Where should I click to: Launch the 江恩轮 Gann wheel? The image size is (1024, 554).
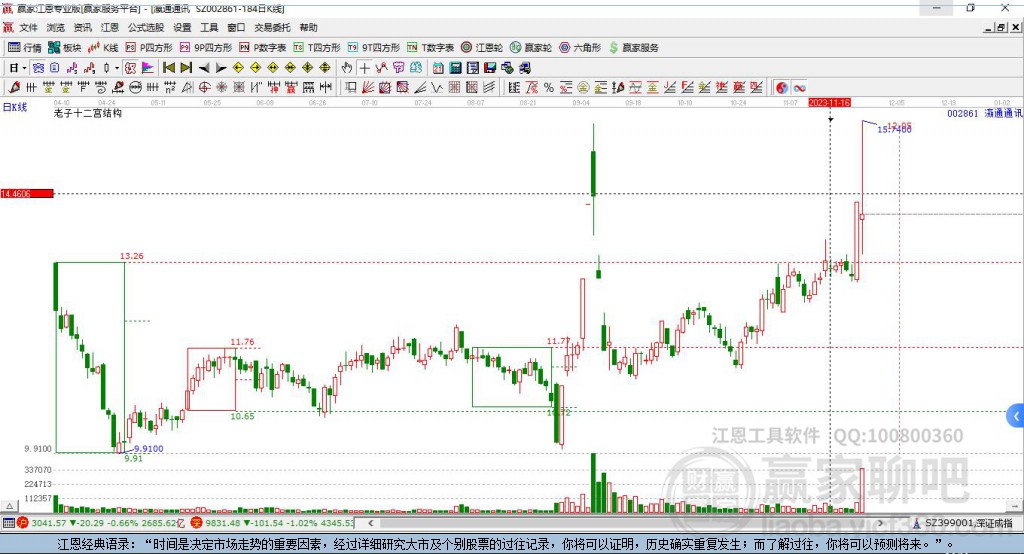[x=482, y=48]
